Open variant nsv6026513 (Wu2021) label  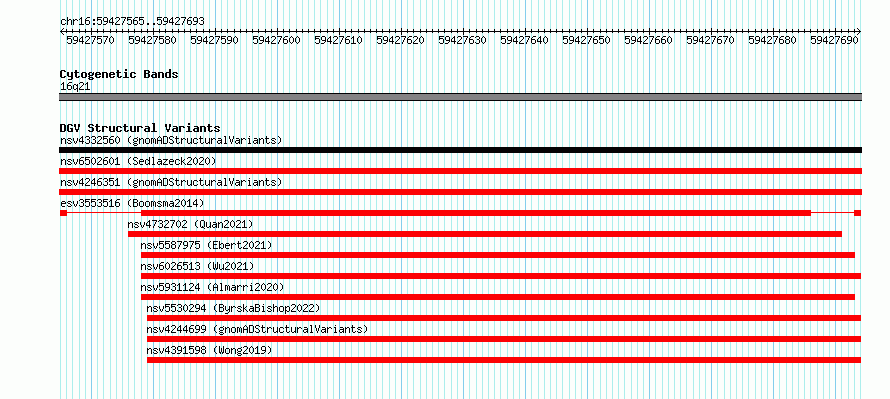tap(198, 266)
